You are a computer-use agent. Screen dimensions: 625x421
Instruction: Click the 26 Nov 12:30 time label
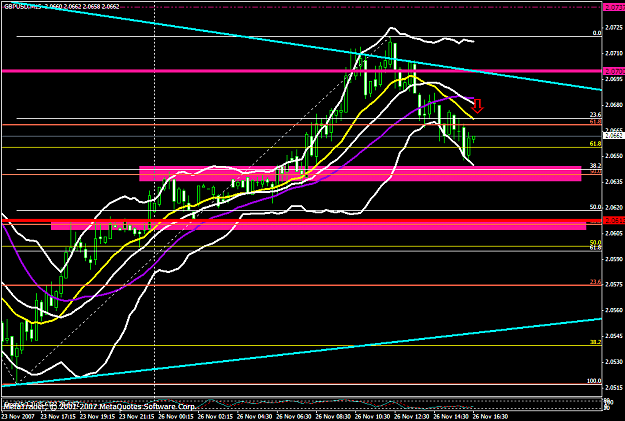pyautogui.click(x=412, y=417)
